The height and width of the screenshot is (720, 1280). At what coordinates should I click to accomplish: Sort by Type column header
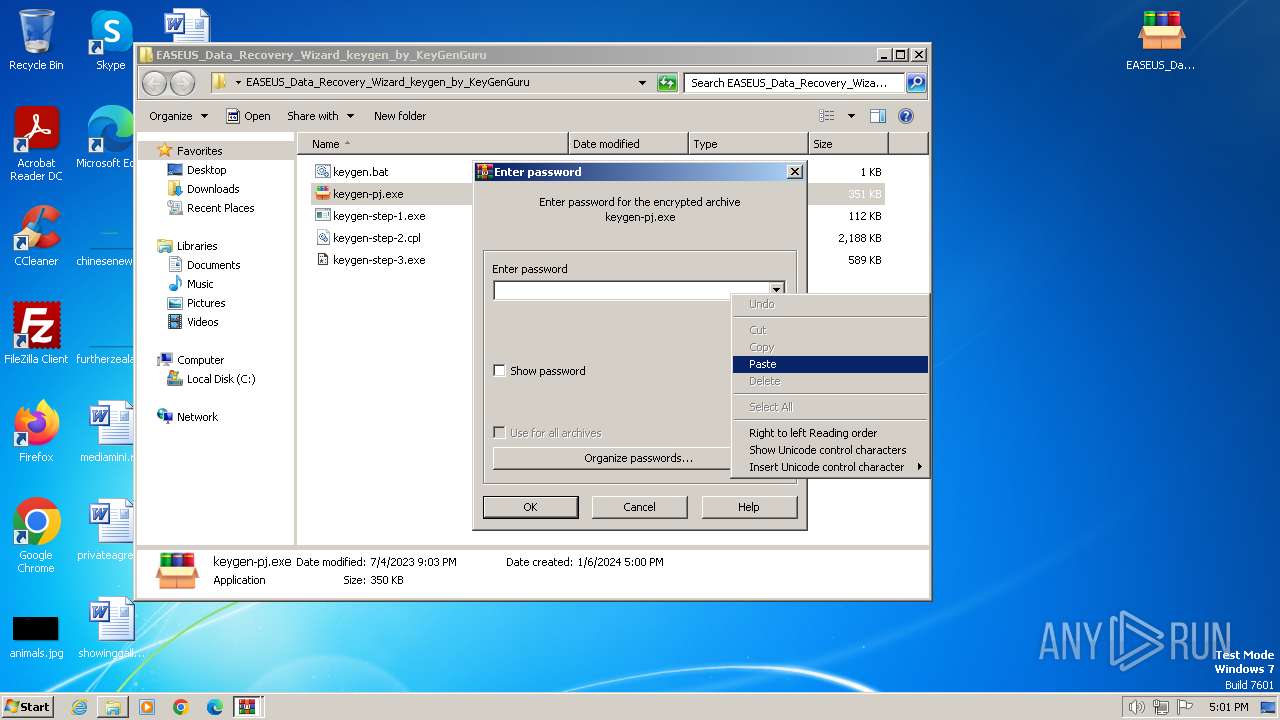pyautogui.click(x=748, y=144)
